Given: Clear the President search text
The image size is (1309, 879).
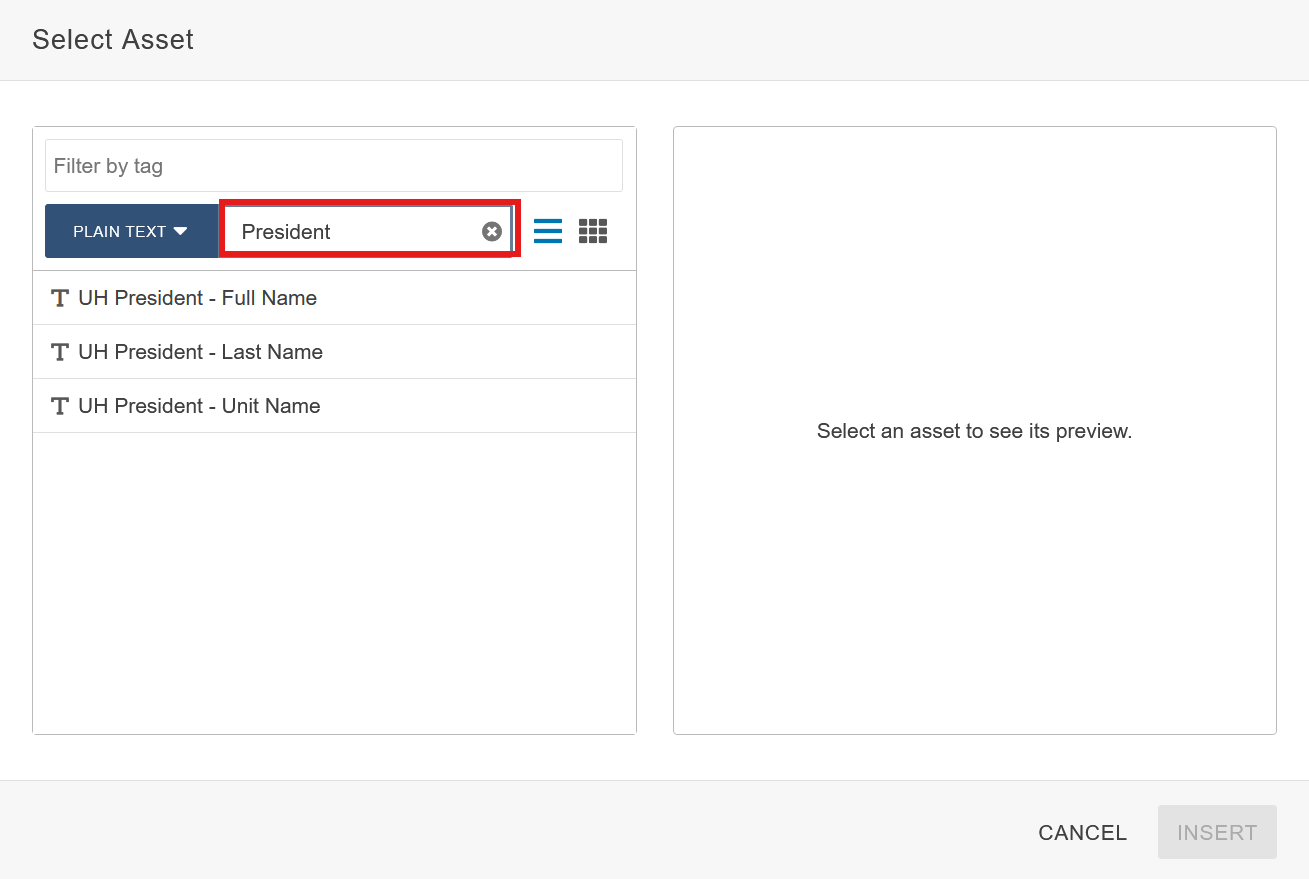Looking at the screenshot, I should coord(491,231).
